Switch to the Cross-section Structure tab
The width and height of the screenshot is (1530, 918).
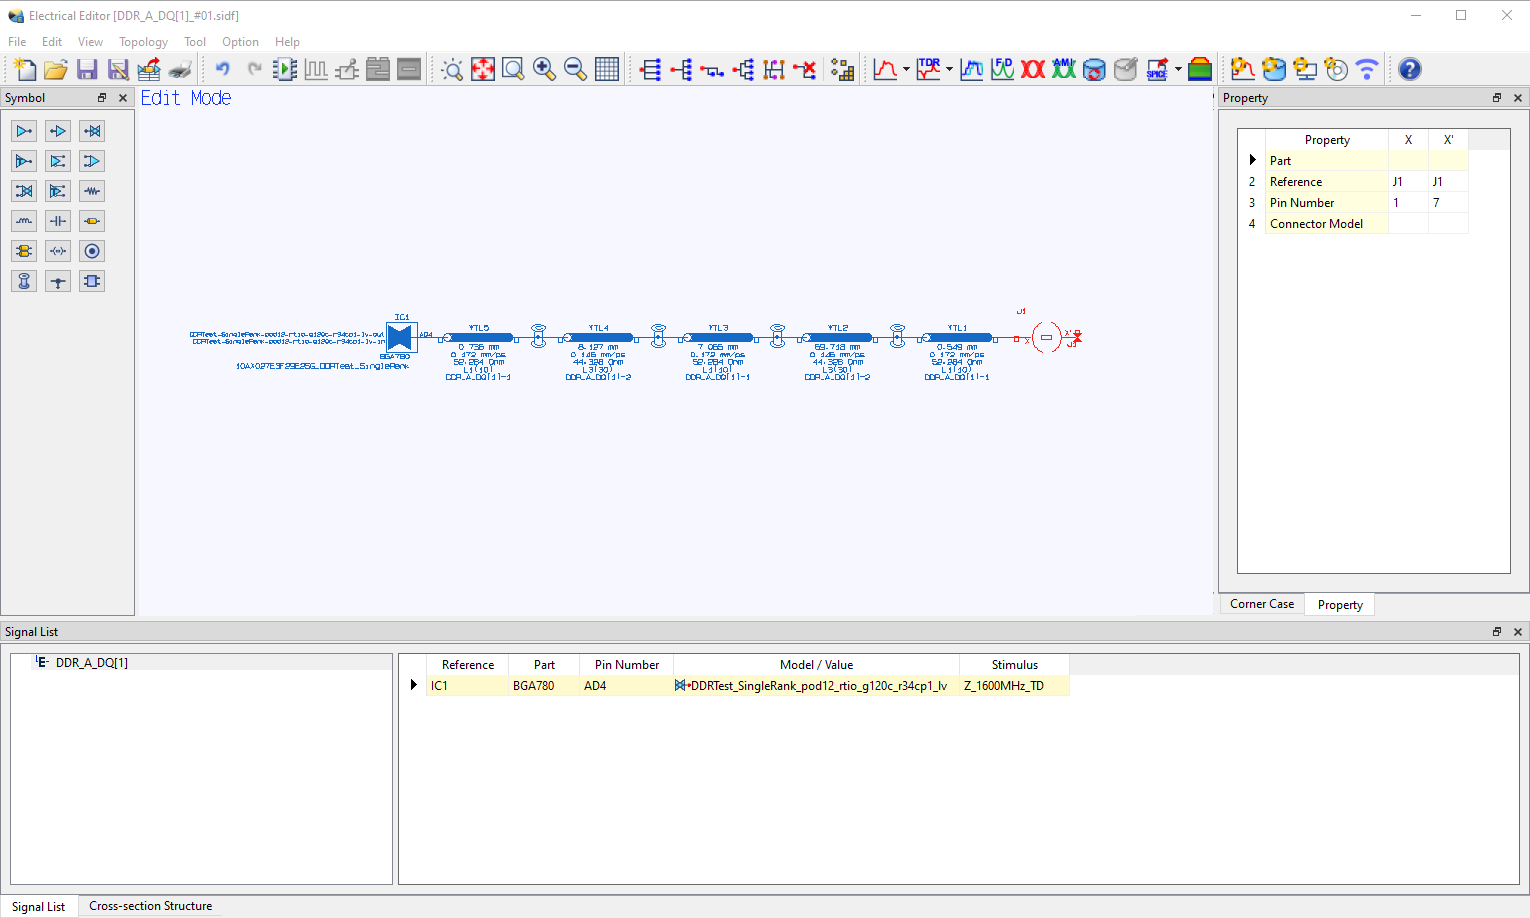pyautogui.click(x=150, y=906)
